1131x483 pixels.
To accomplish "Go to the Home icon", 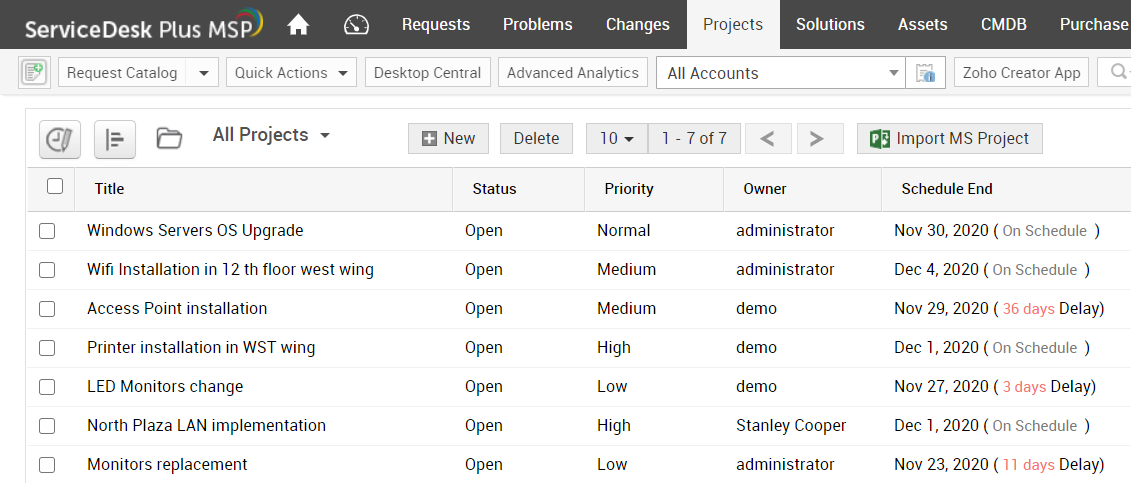I will (298, 24).
